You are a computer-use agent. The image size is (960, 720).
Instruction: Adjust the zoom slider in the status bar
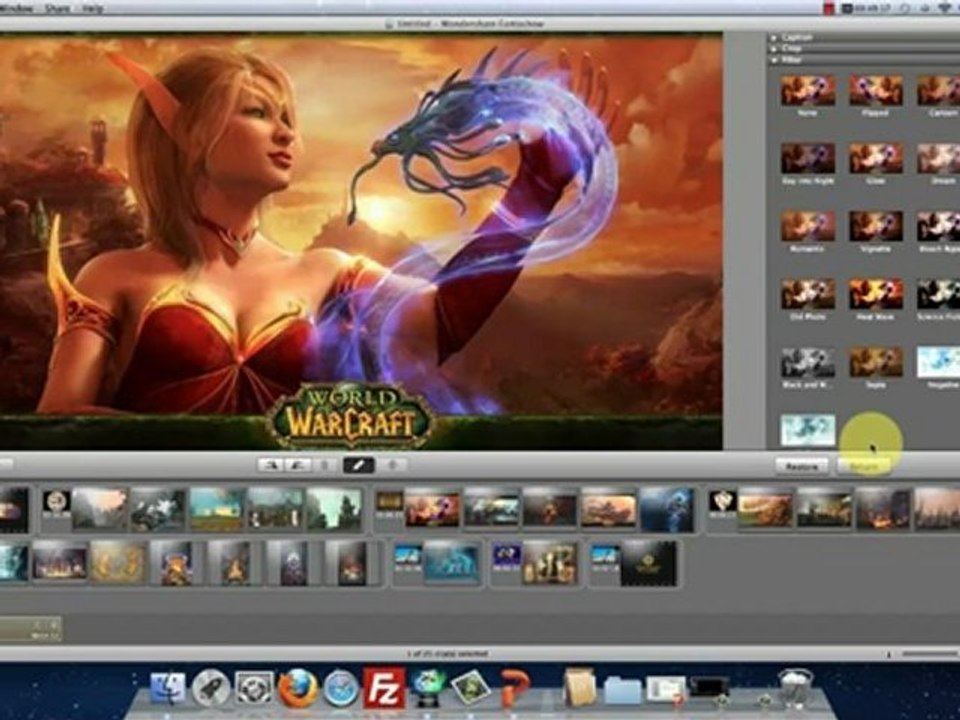pyautogui.click(x=930, y=654)
